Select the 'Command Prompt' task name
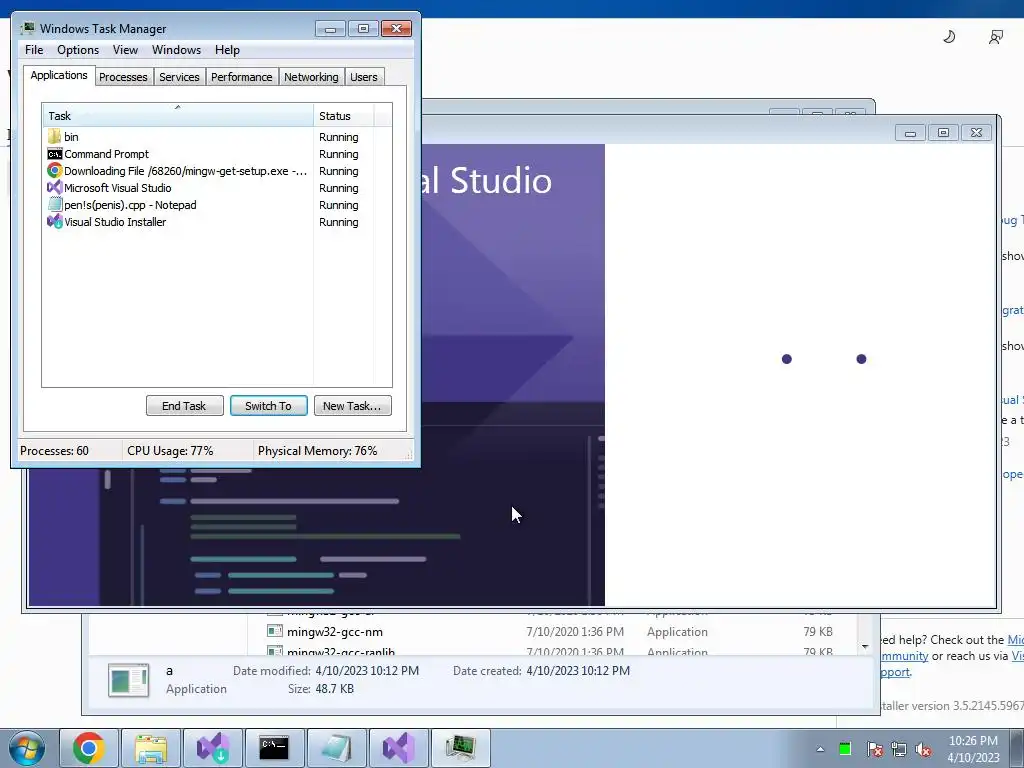Screen dimensions: 1024x768 (x=106, y=154)
